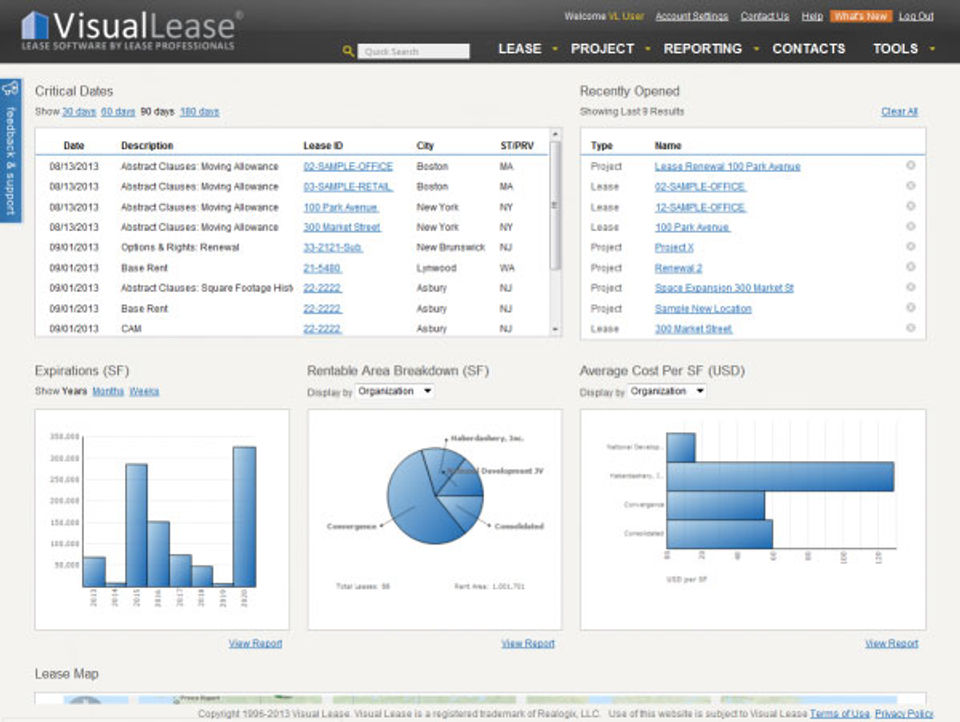Open Average Cost Display by Organization dropdown
This screenshot has height=722, width=960.
667,391
